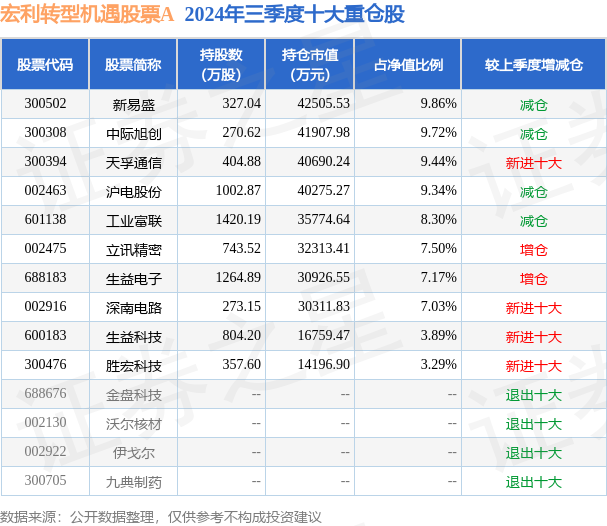Select stock name 天孚通信
The height and width of the screenshot is (526, 607).
click(x=134, y=163)
